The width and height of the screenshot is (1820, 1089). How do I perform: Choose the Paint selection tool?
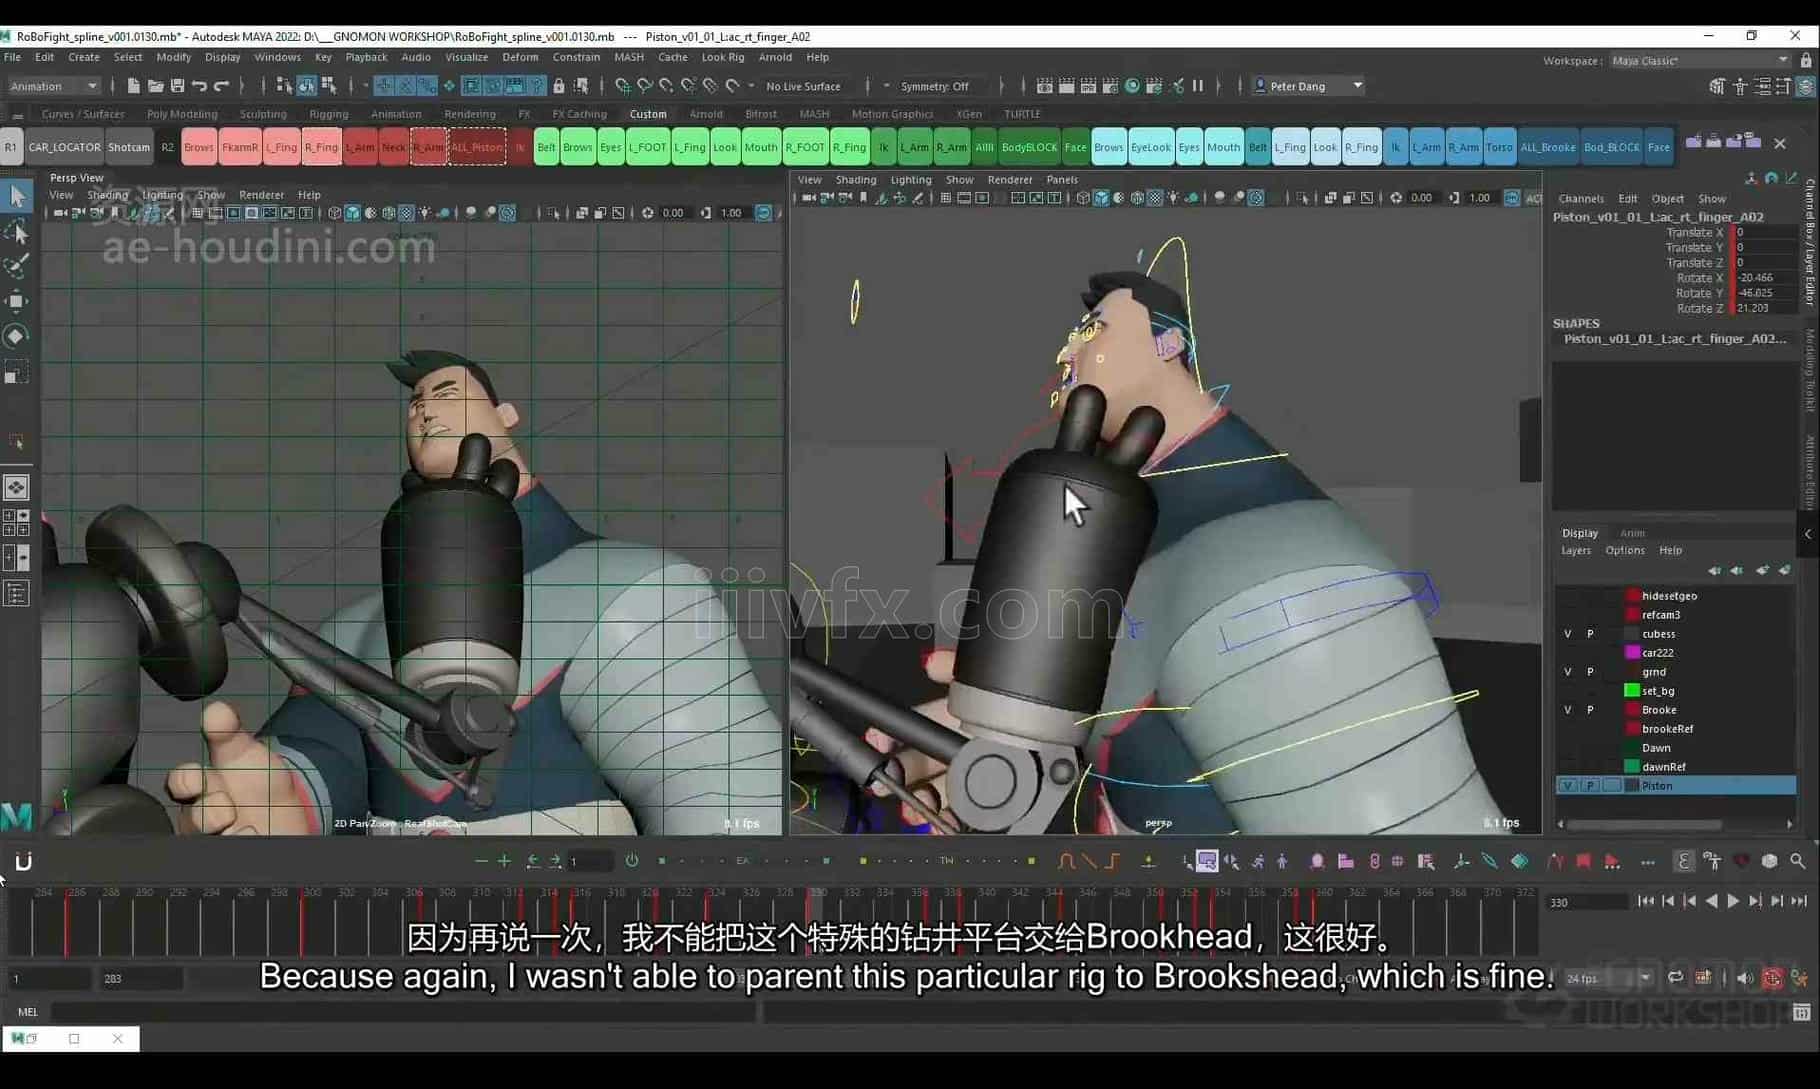pos(17,267)
